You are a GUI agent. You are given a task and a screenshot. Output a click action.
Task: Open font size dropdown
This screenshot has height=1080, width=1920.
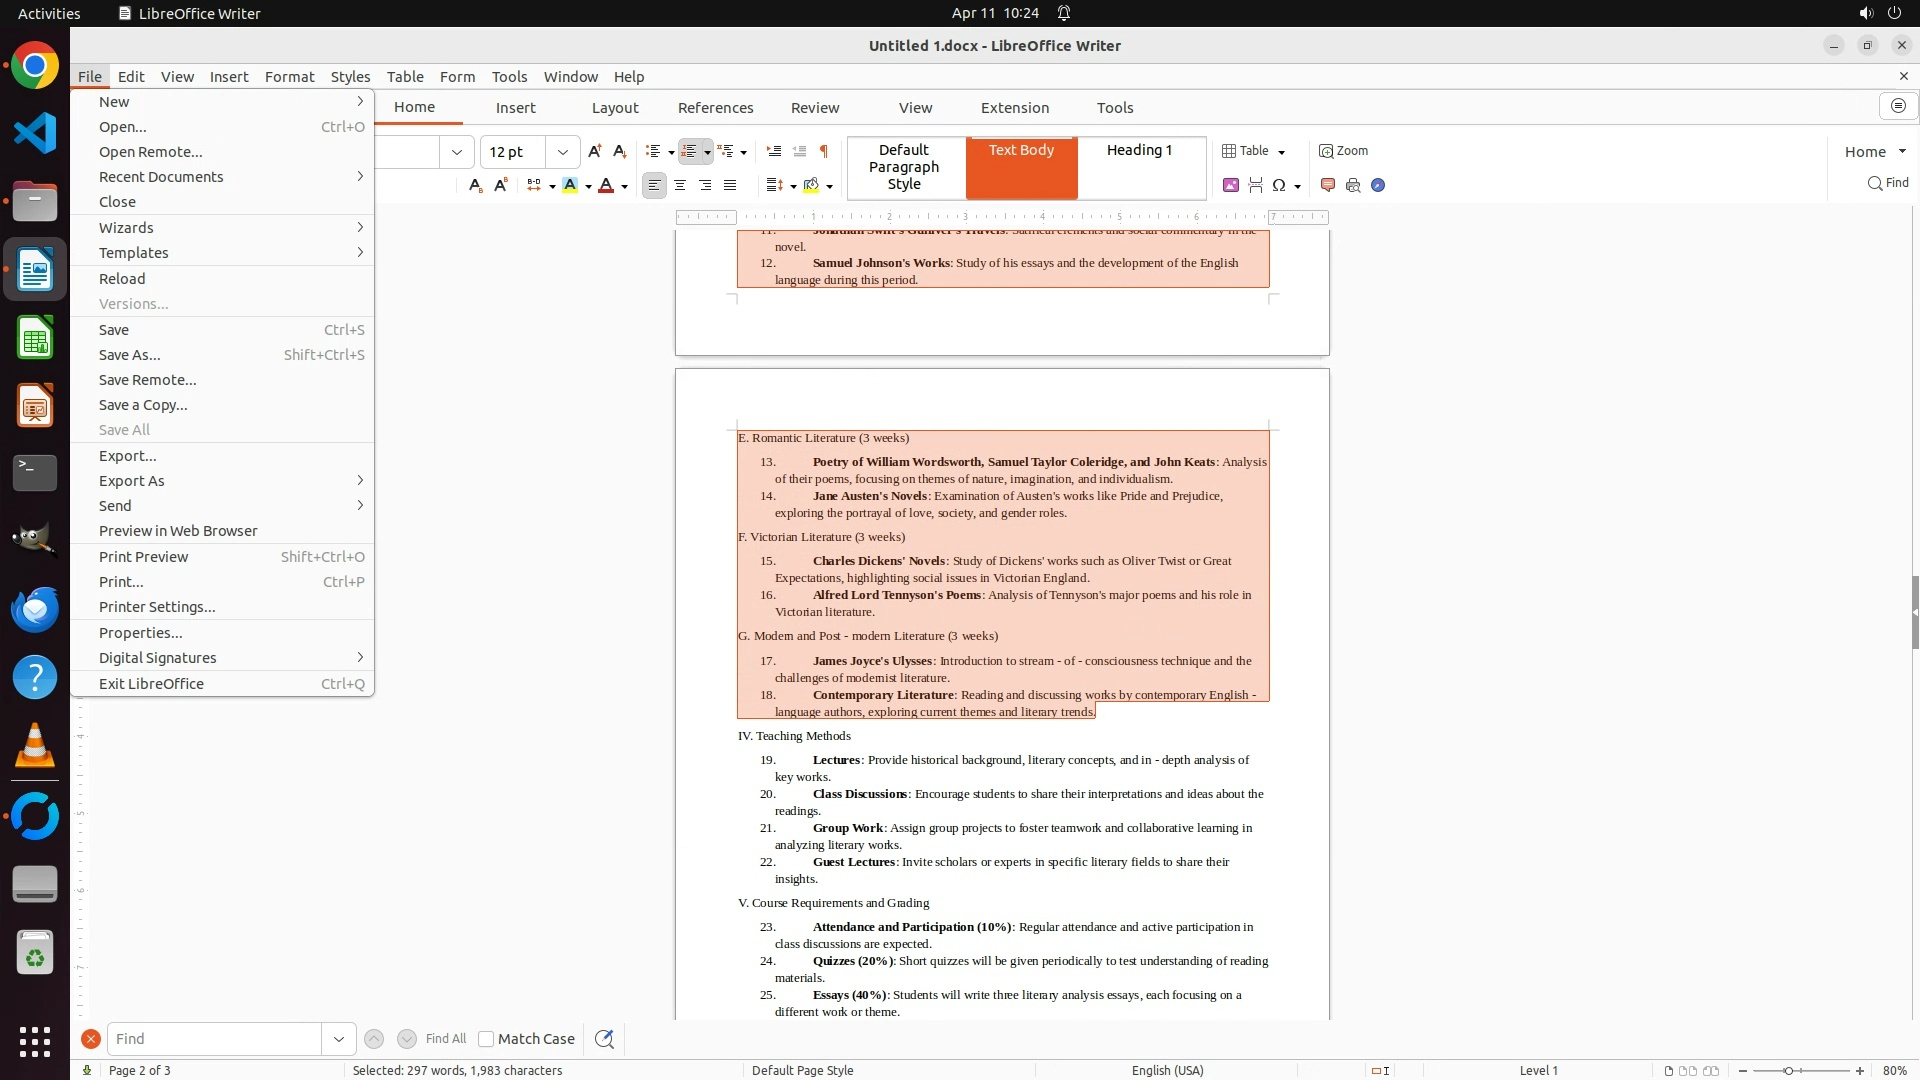(x=563, y=152)
